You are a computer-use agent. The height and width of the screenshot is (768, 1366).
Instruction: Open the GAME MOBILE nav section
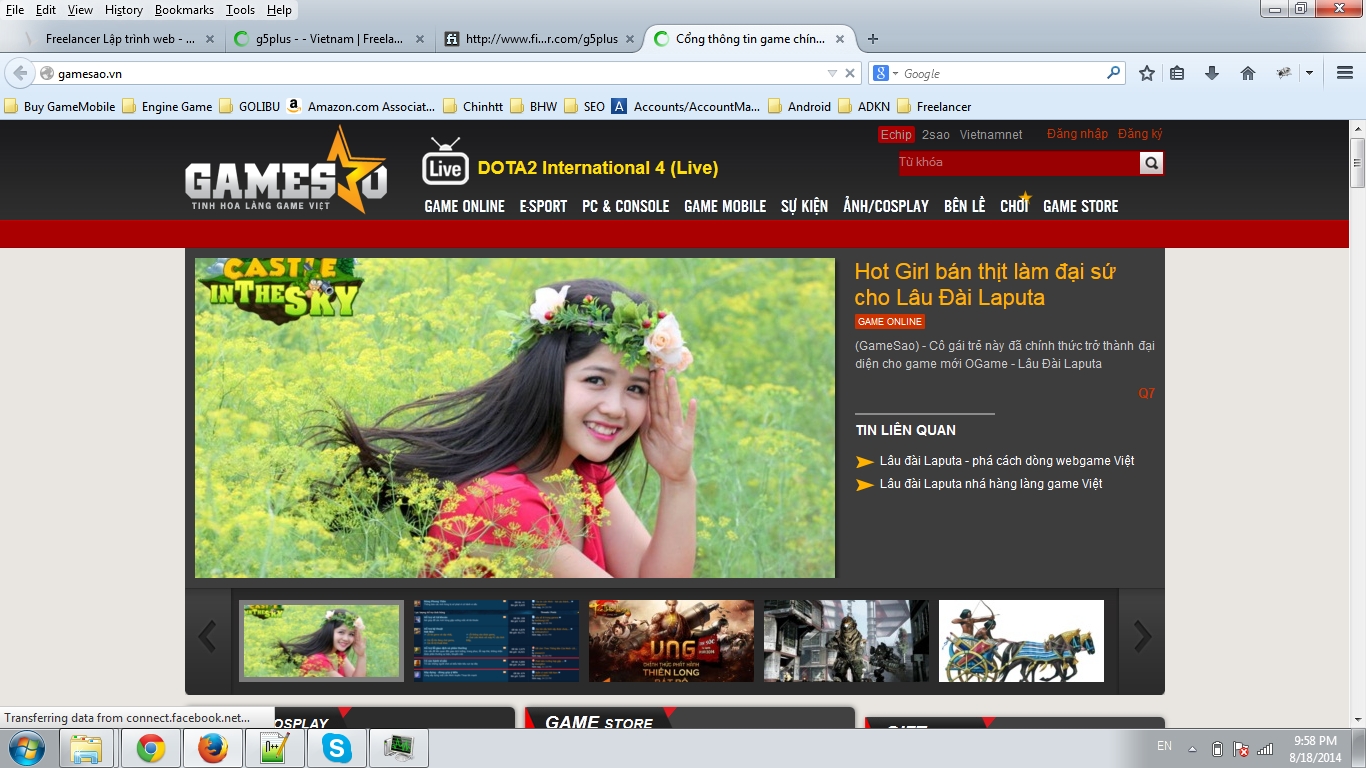[x=725, y=206]
